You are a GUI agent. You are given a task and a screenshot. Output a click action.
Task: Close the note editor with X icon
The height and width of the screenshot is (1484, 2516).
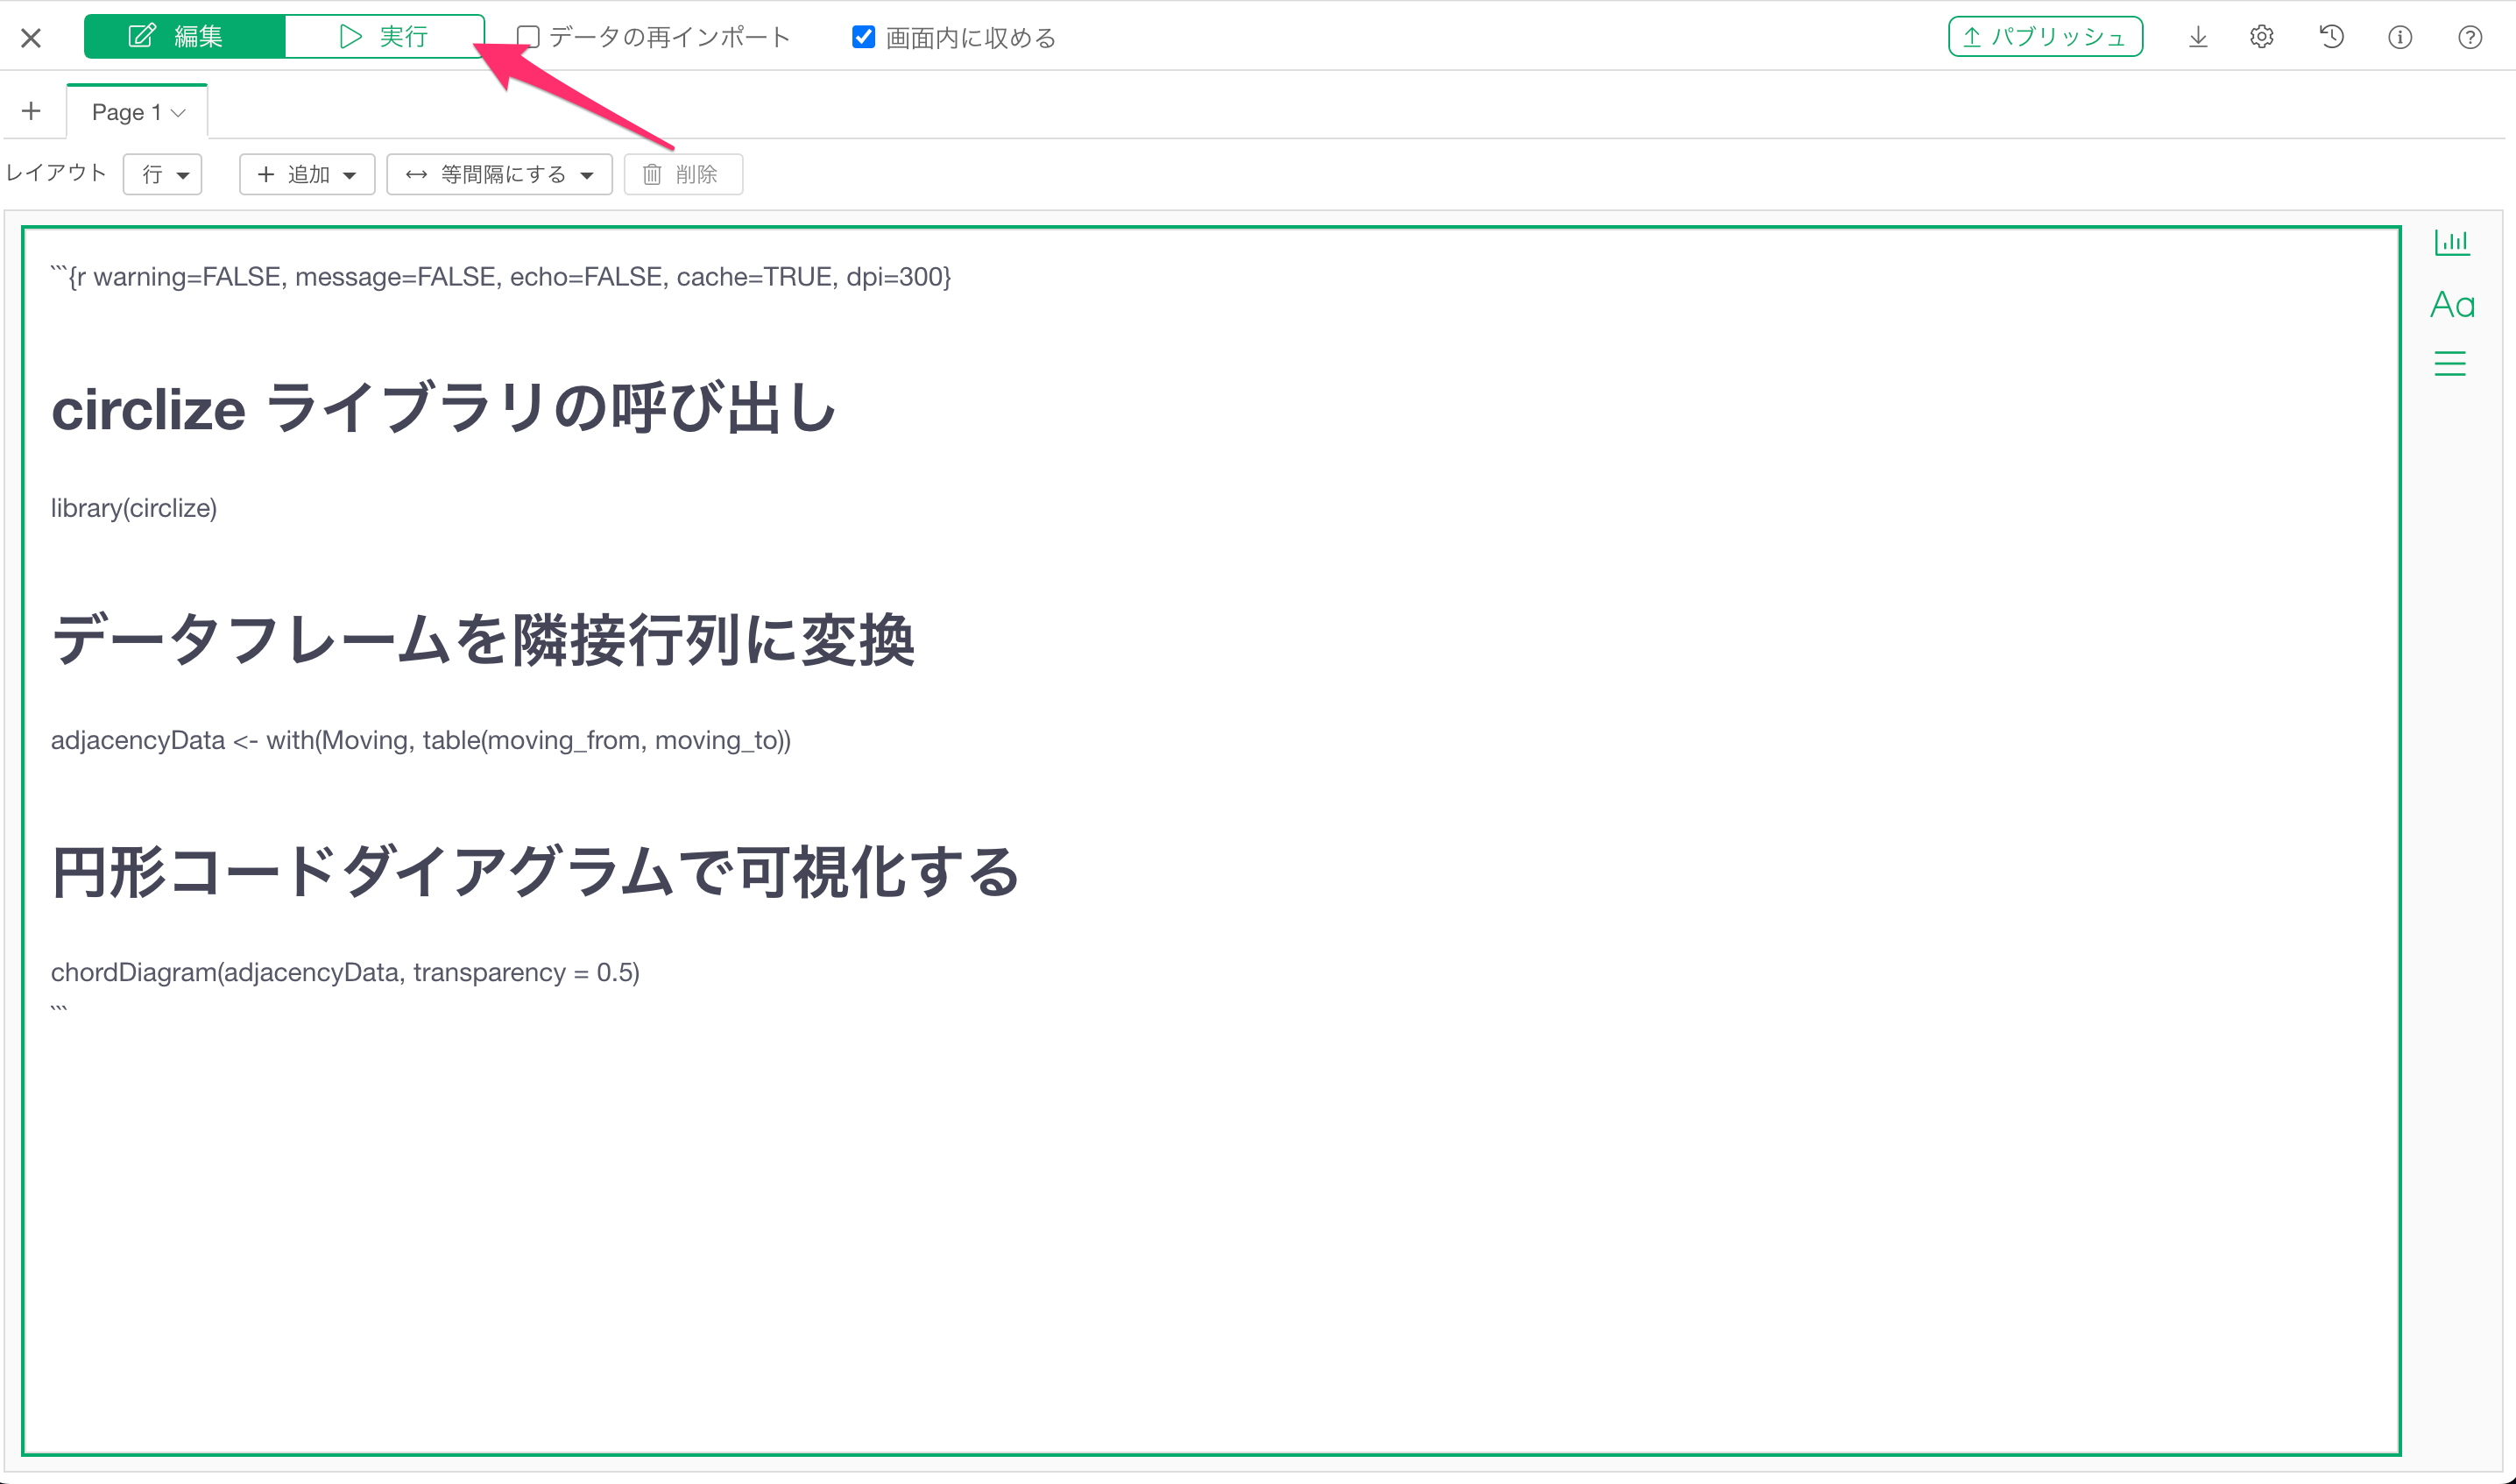tap(31, 38)
